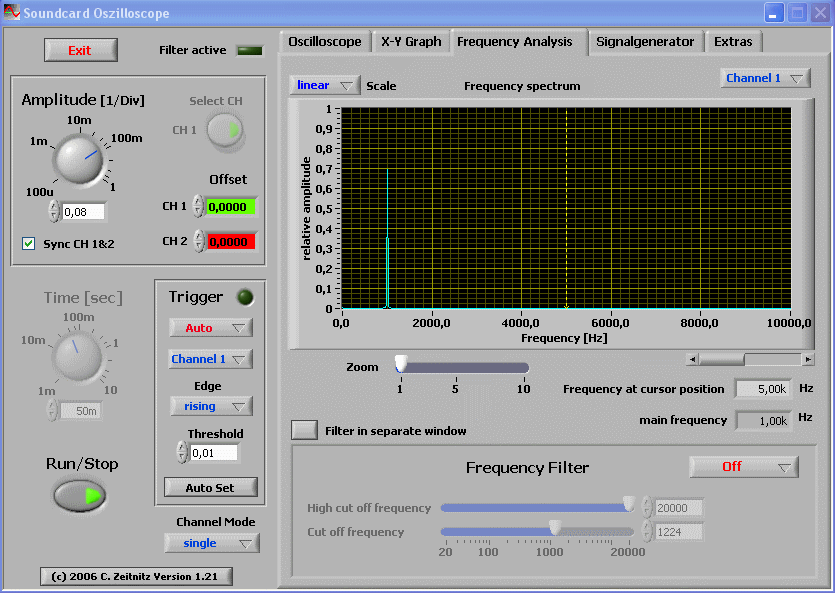835x593 pixels.
Task: Click the Cut off frequency stepper arrows
Action: point(647,531)
